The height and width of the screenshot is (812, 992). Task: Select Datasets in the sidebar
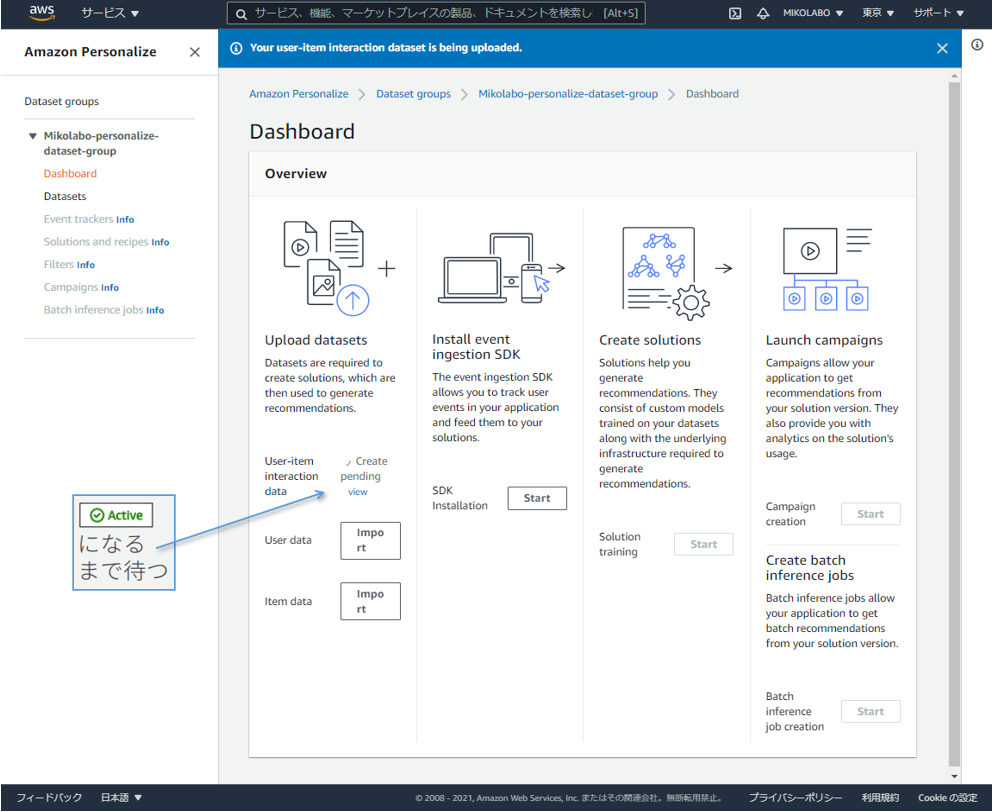pos(65,196)
